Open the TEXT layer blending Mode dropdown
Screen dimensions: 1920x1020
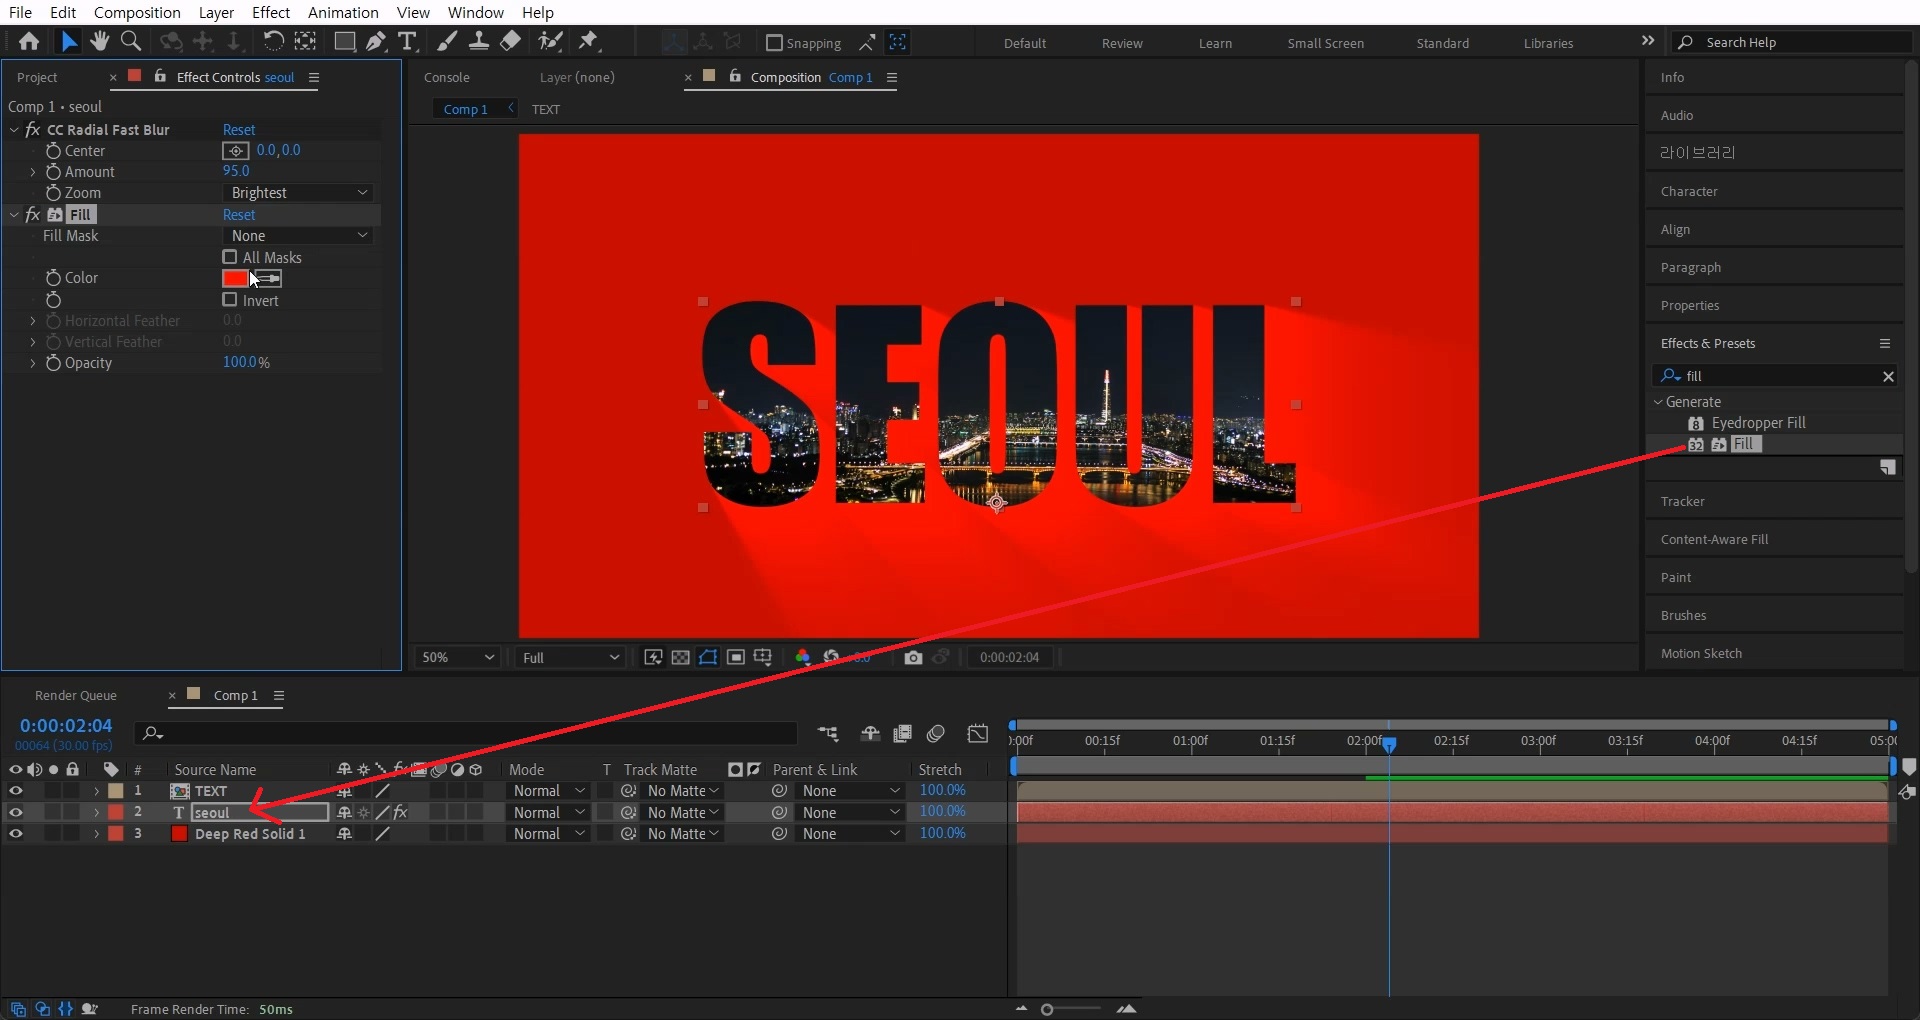548,791
